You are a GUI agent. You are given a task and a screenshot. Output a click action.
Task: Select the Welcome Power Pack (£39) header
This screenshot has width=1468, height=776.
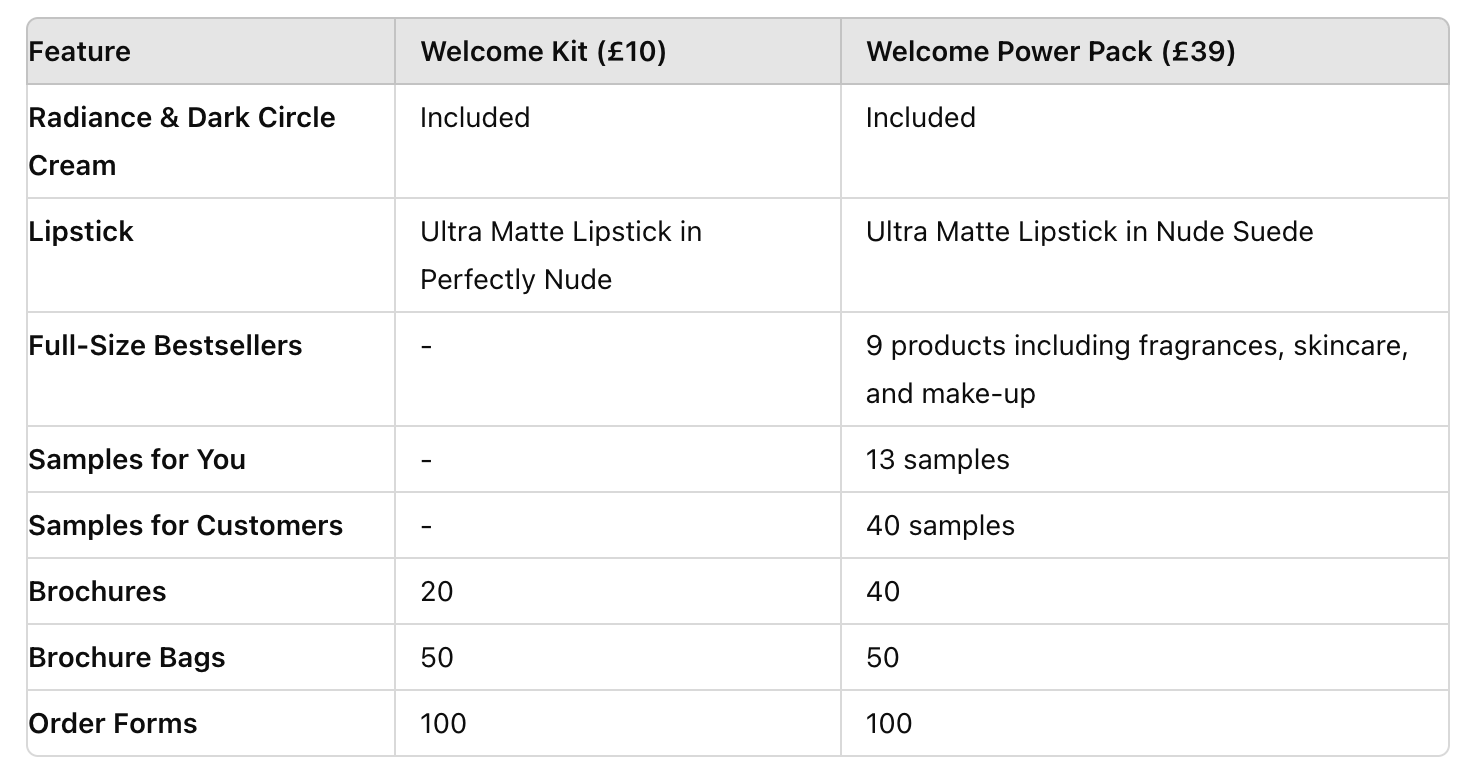1050,52
